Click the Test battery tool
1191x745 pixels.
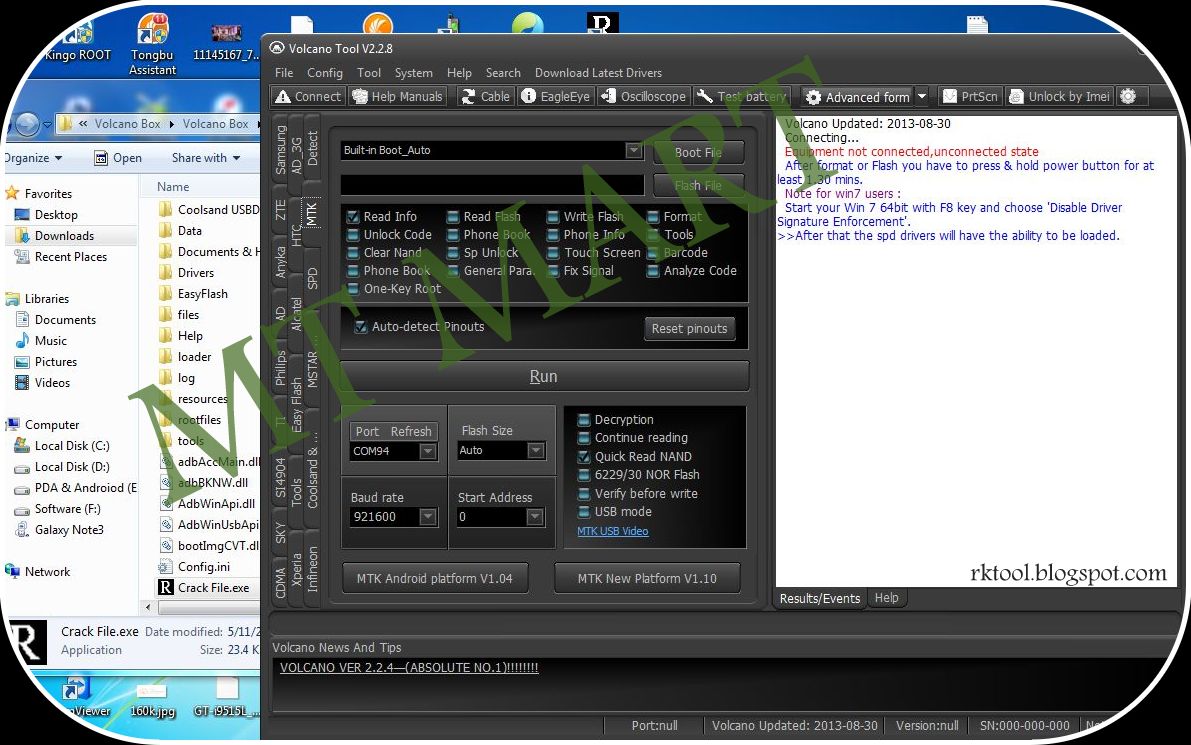(x=742, y=96)
